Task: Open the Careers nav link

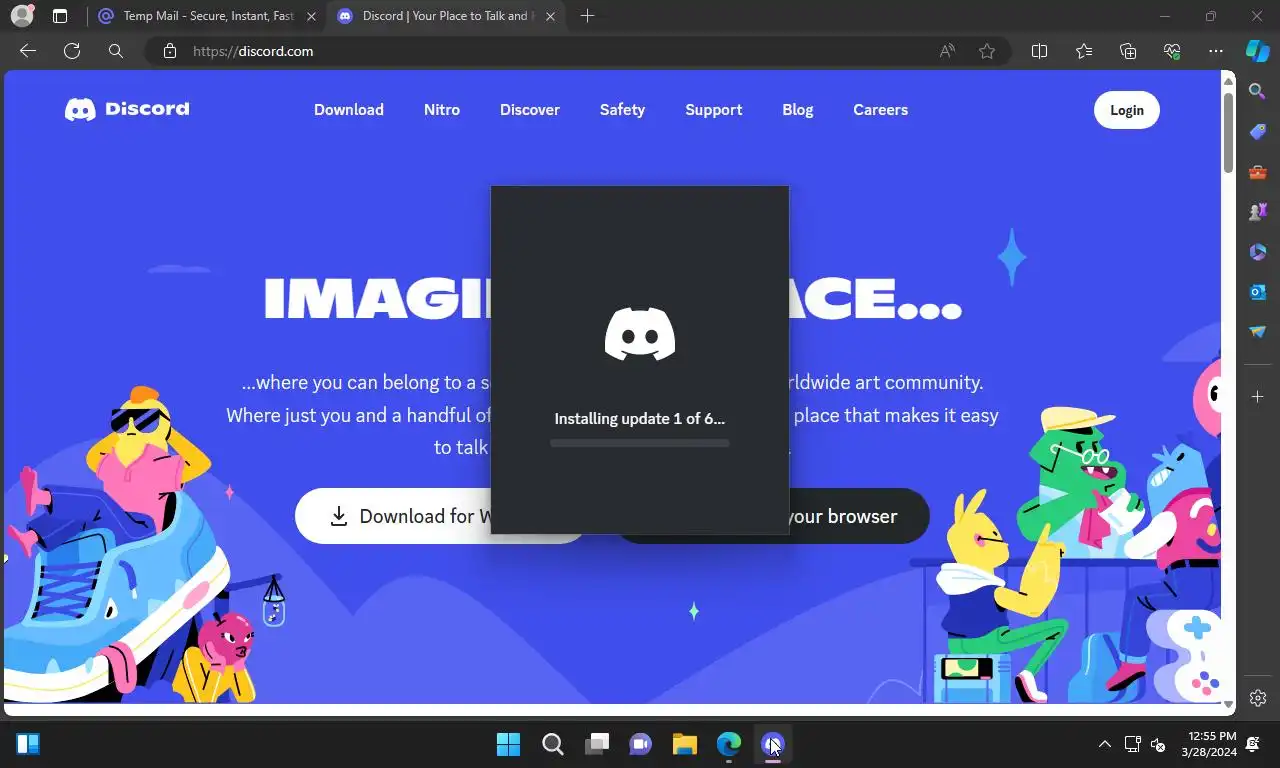Action: [881, 110]
